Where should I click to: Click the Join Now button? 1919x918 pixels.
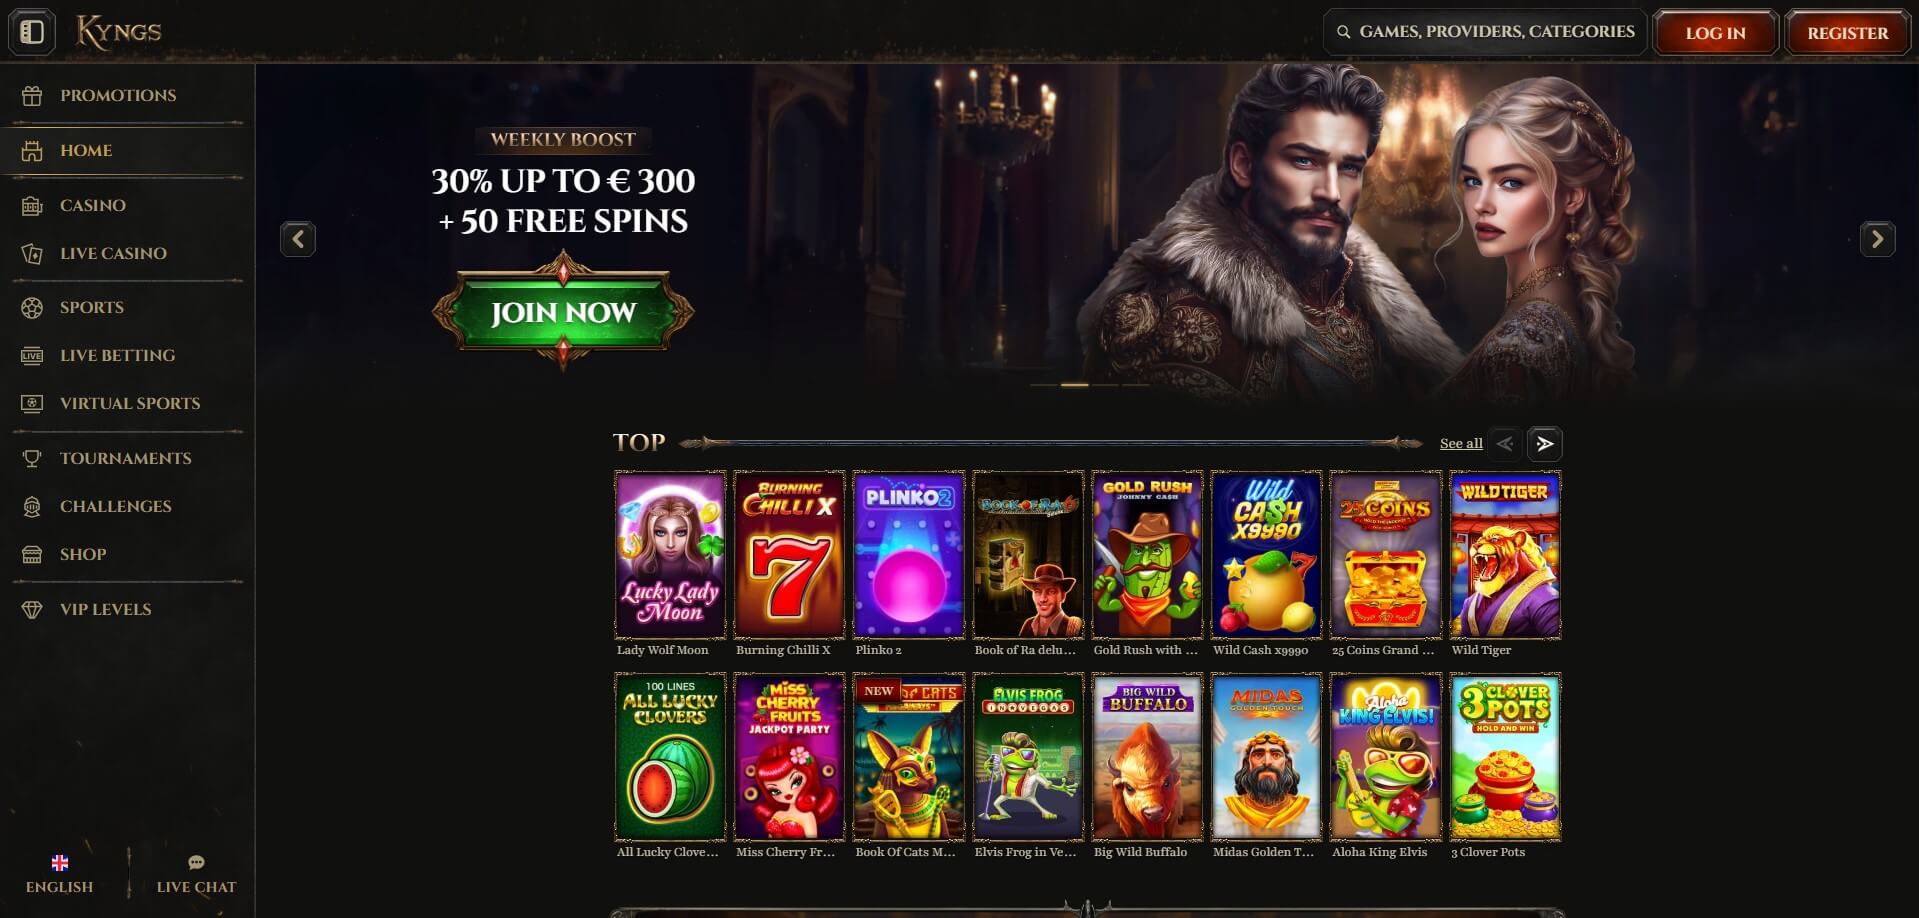click(x=563, y=312)
